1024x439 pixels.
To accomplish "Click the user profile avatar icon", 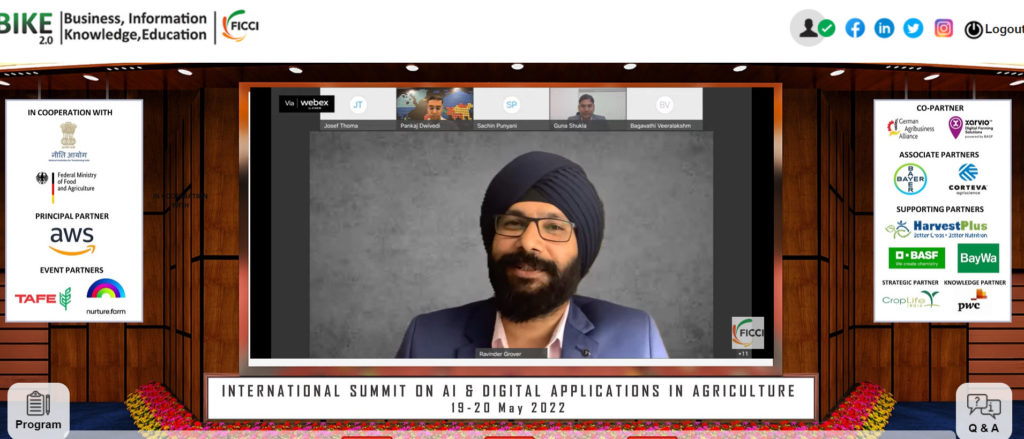I will click(807, 28).
